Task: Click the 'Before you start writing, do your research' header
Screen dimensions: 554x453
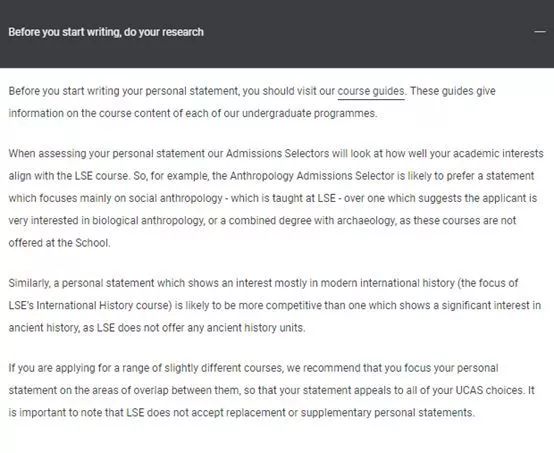Action: pyautogui.click(x=106, y=32)
